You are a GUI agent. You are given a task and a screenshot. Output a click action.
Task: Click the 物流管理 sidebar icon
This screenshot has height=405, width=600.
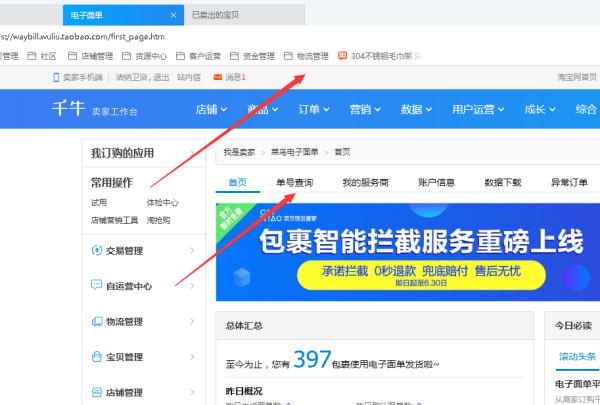96,322
